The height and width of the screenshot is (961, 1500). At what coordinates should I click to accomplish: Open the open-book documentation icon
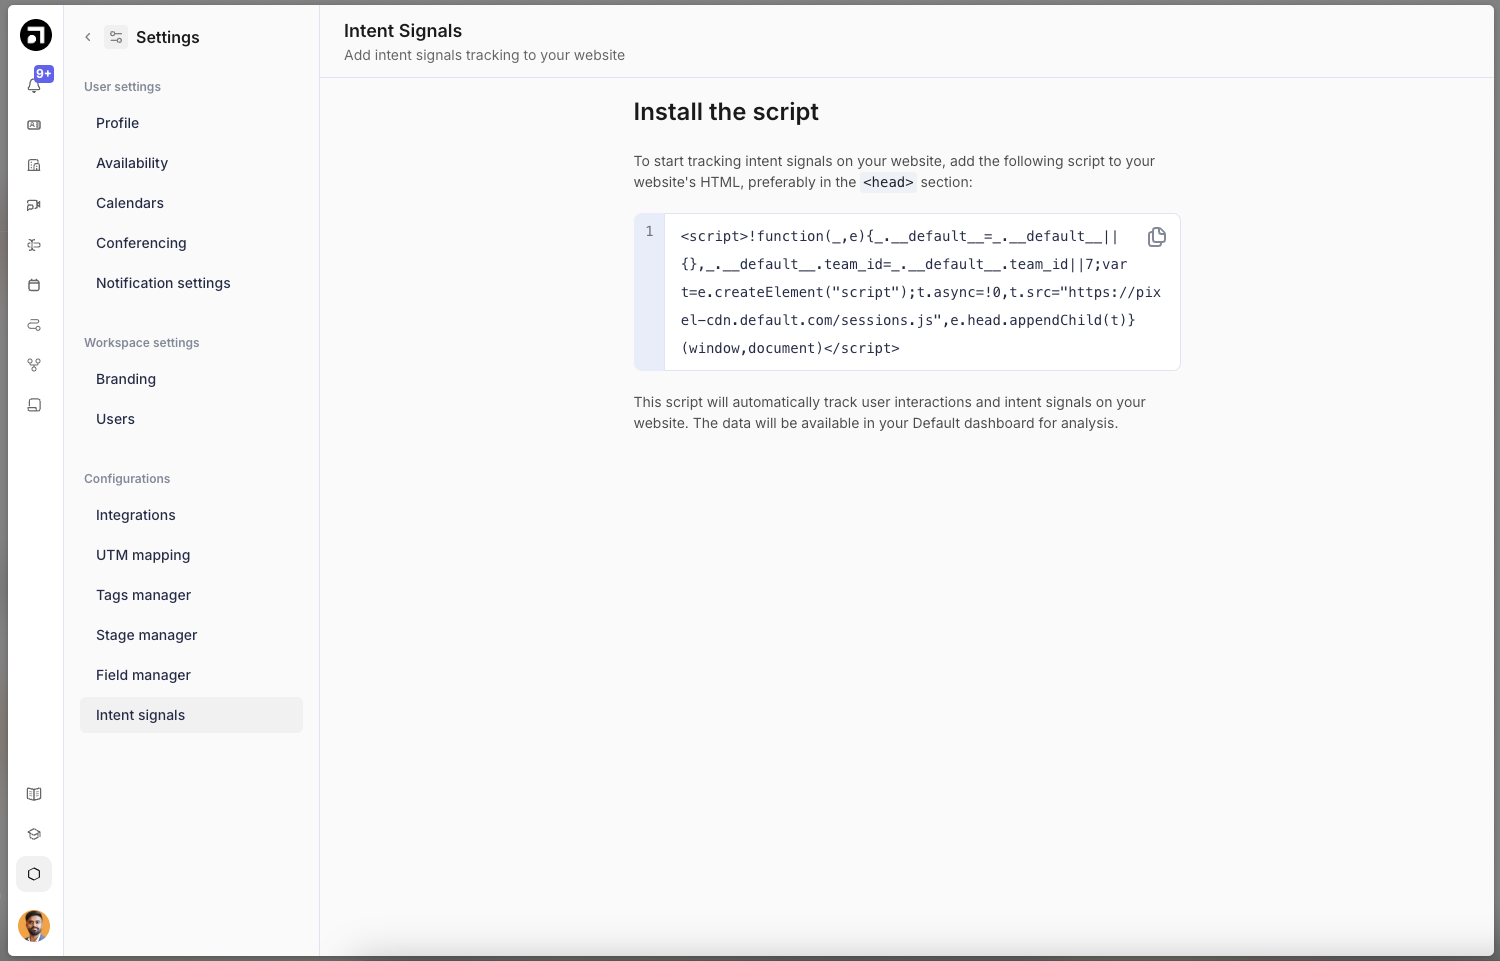click(34, 794)
